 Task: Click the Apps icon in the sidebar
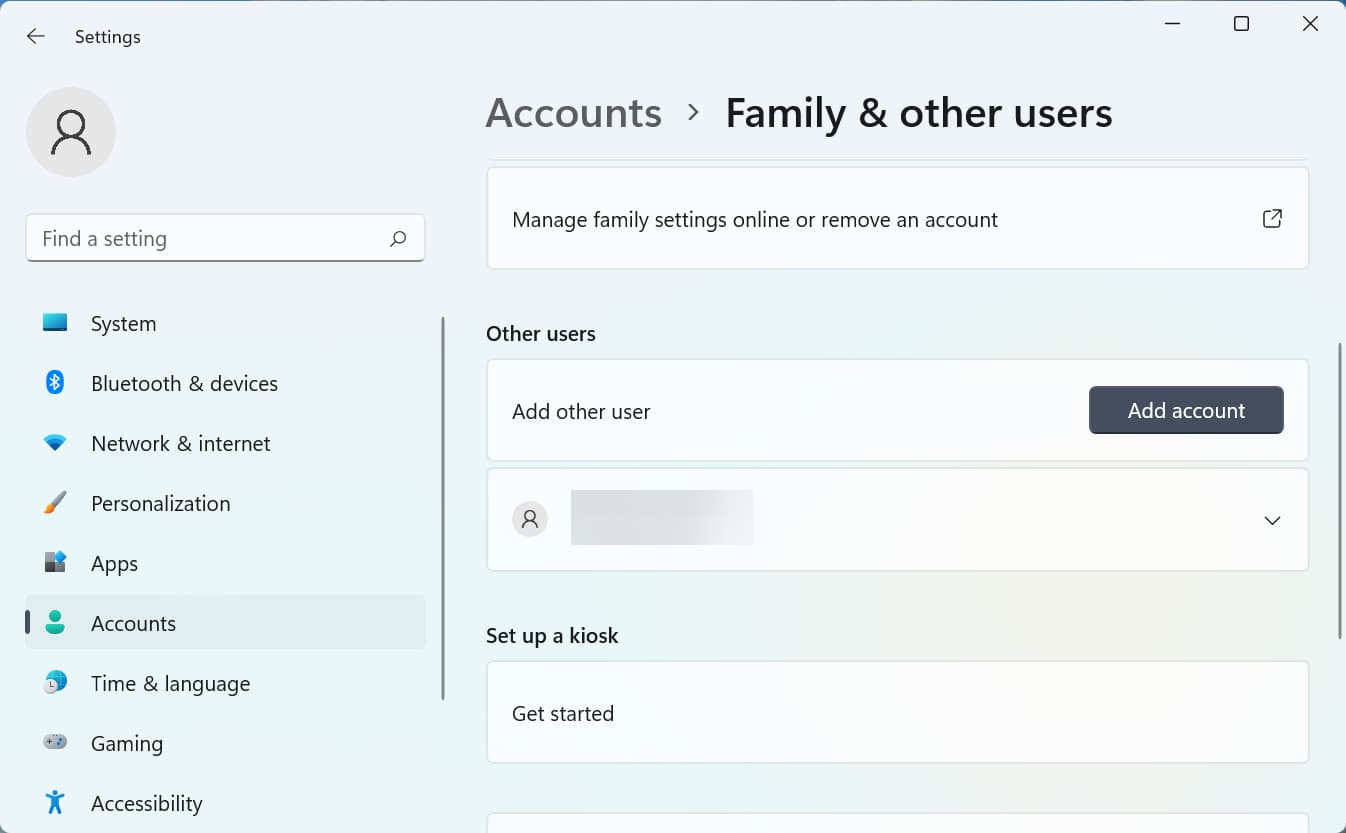55,563
